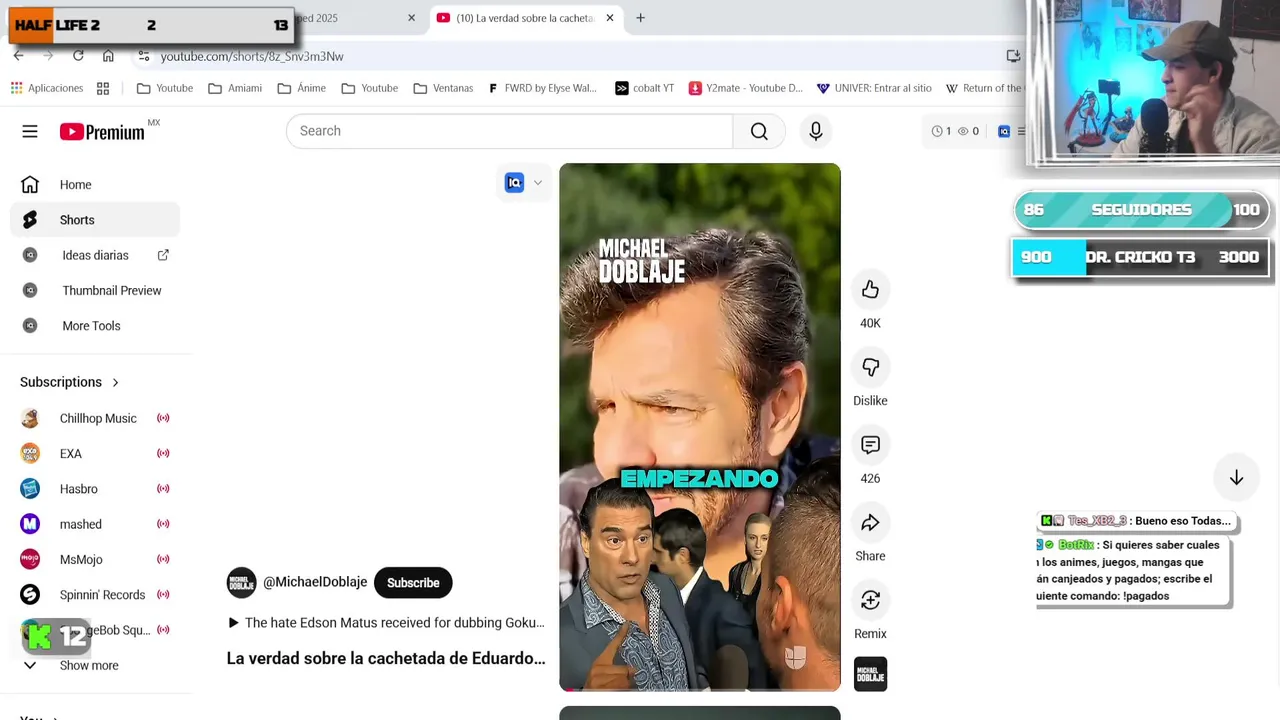The width and height of the screenshot is (1280, 720).
Task: Start voice search with microphone icon
Action: coord(816,131)
